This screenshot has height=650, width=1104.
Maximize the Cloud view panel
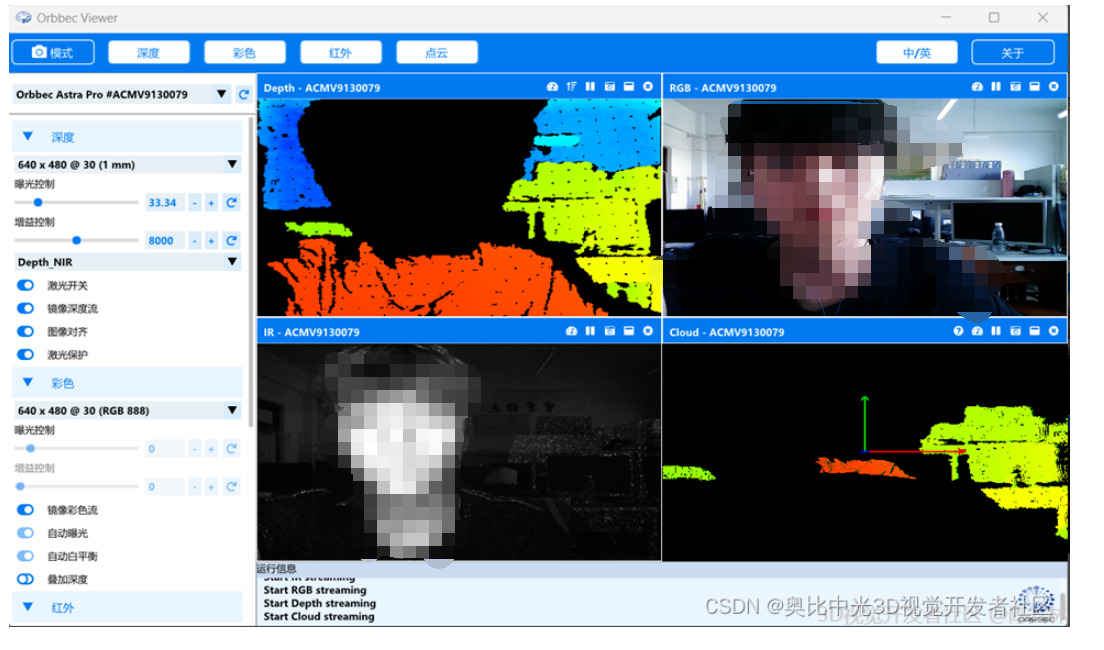click(1034, 331)
